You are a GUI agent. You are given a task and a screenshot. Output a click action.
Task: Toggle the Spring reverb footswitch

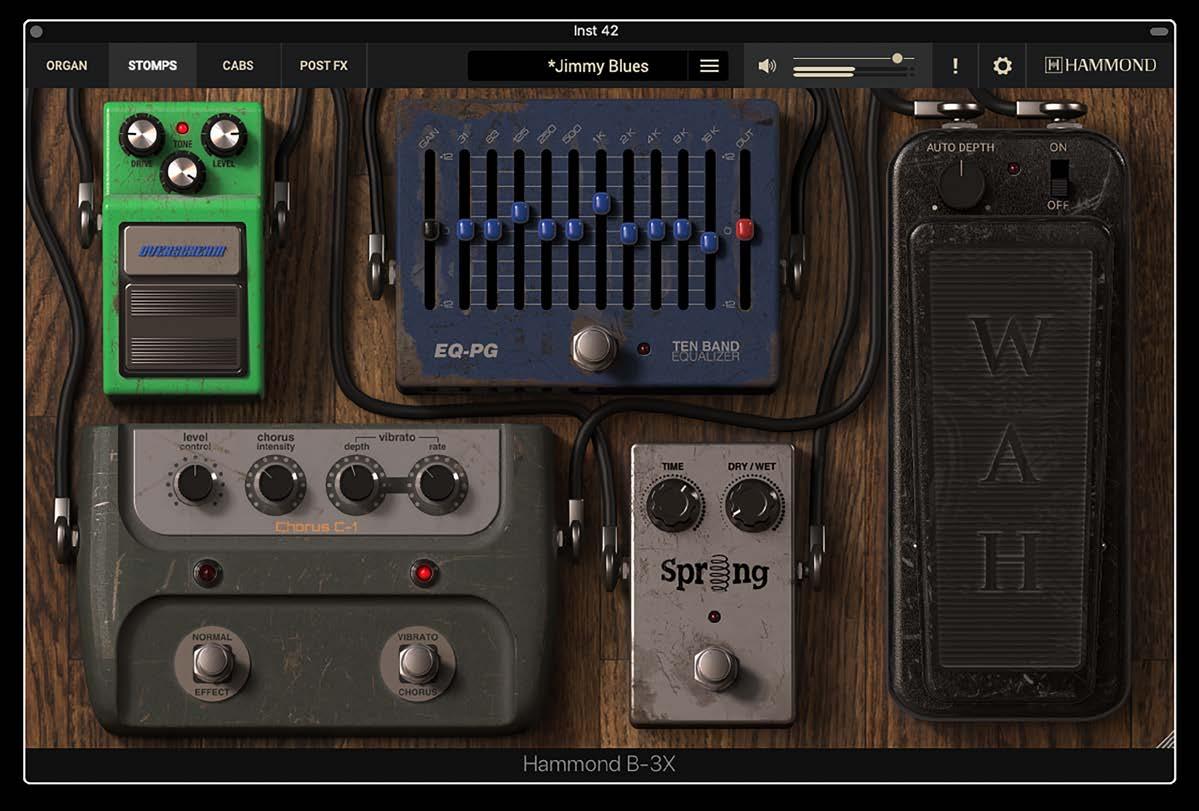(715, 667)
